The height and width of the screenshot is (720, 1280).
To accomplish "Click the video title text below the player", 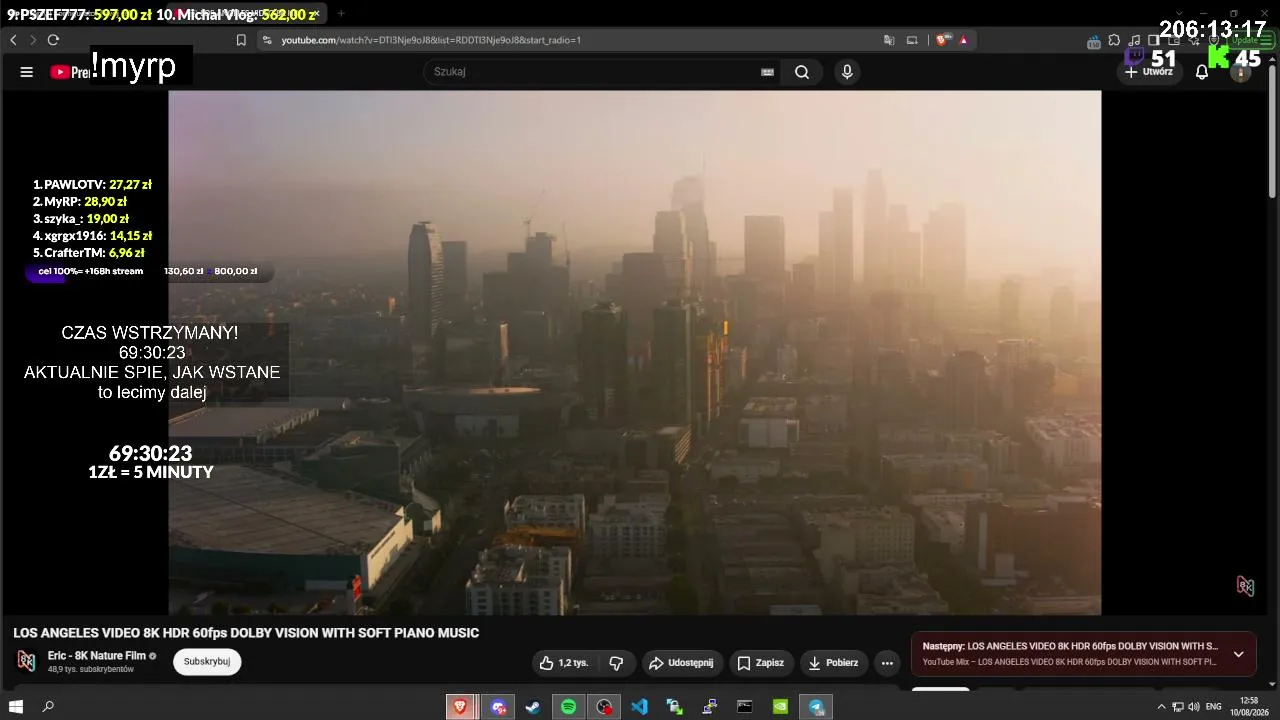I will 246,633.
